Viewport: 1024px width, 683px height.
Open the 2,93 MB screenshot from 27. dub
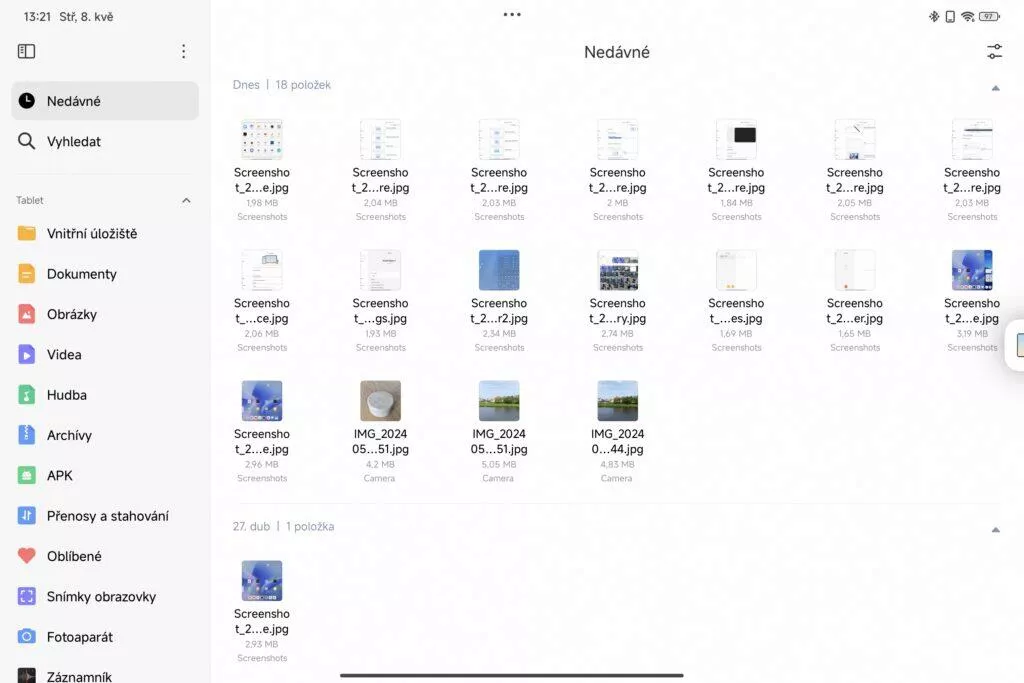(262, 580)
